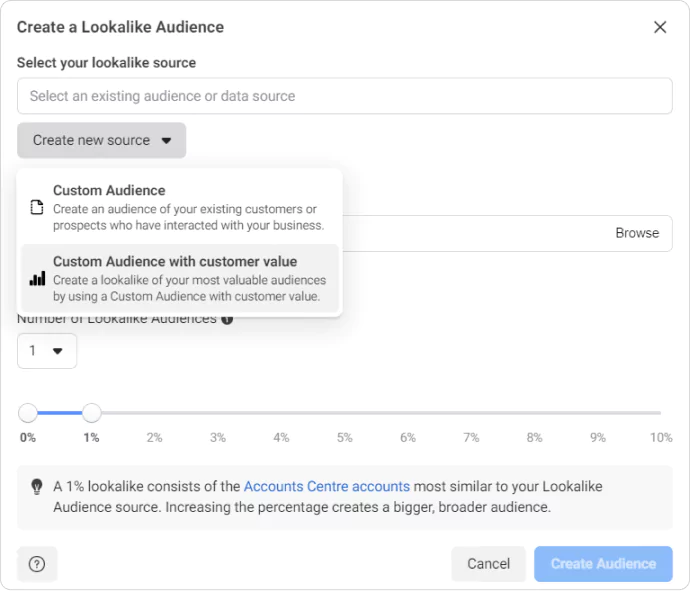
Task: Click the document icon beside Custom Audience
Action: [37, 208]
